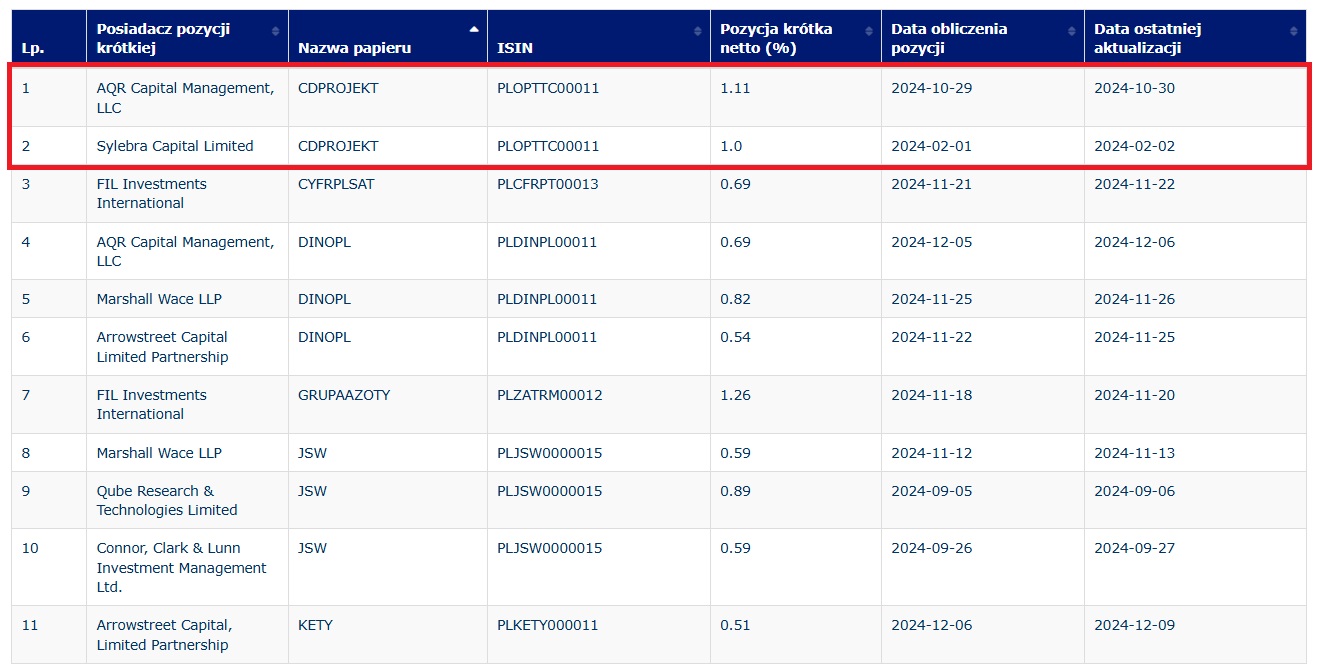Select FIL Investments International in row 7

coord(152,405)
